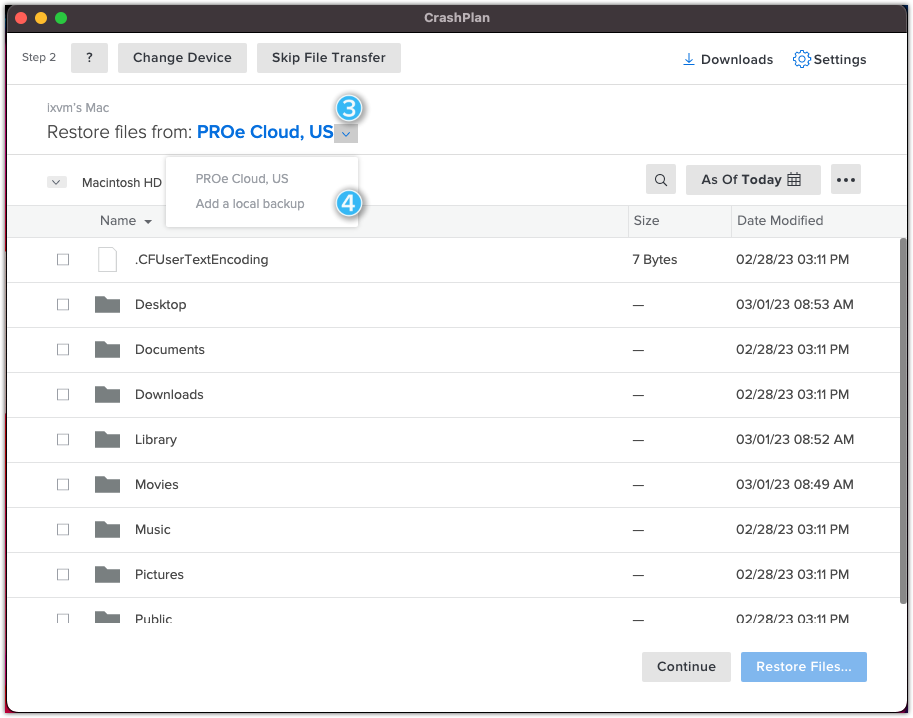Select the Desktop folder checkbox
913x718 pixels.
pyautogui.click(x=63, y=305)
